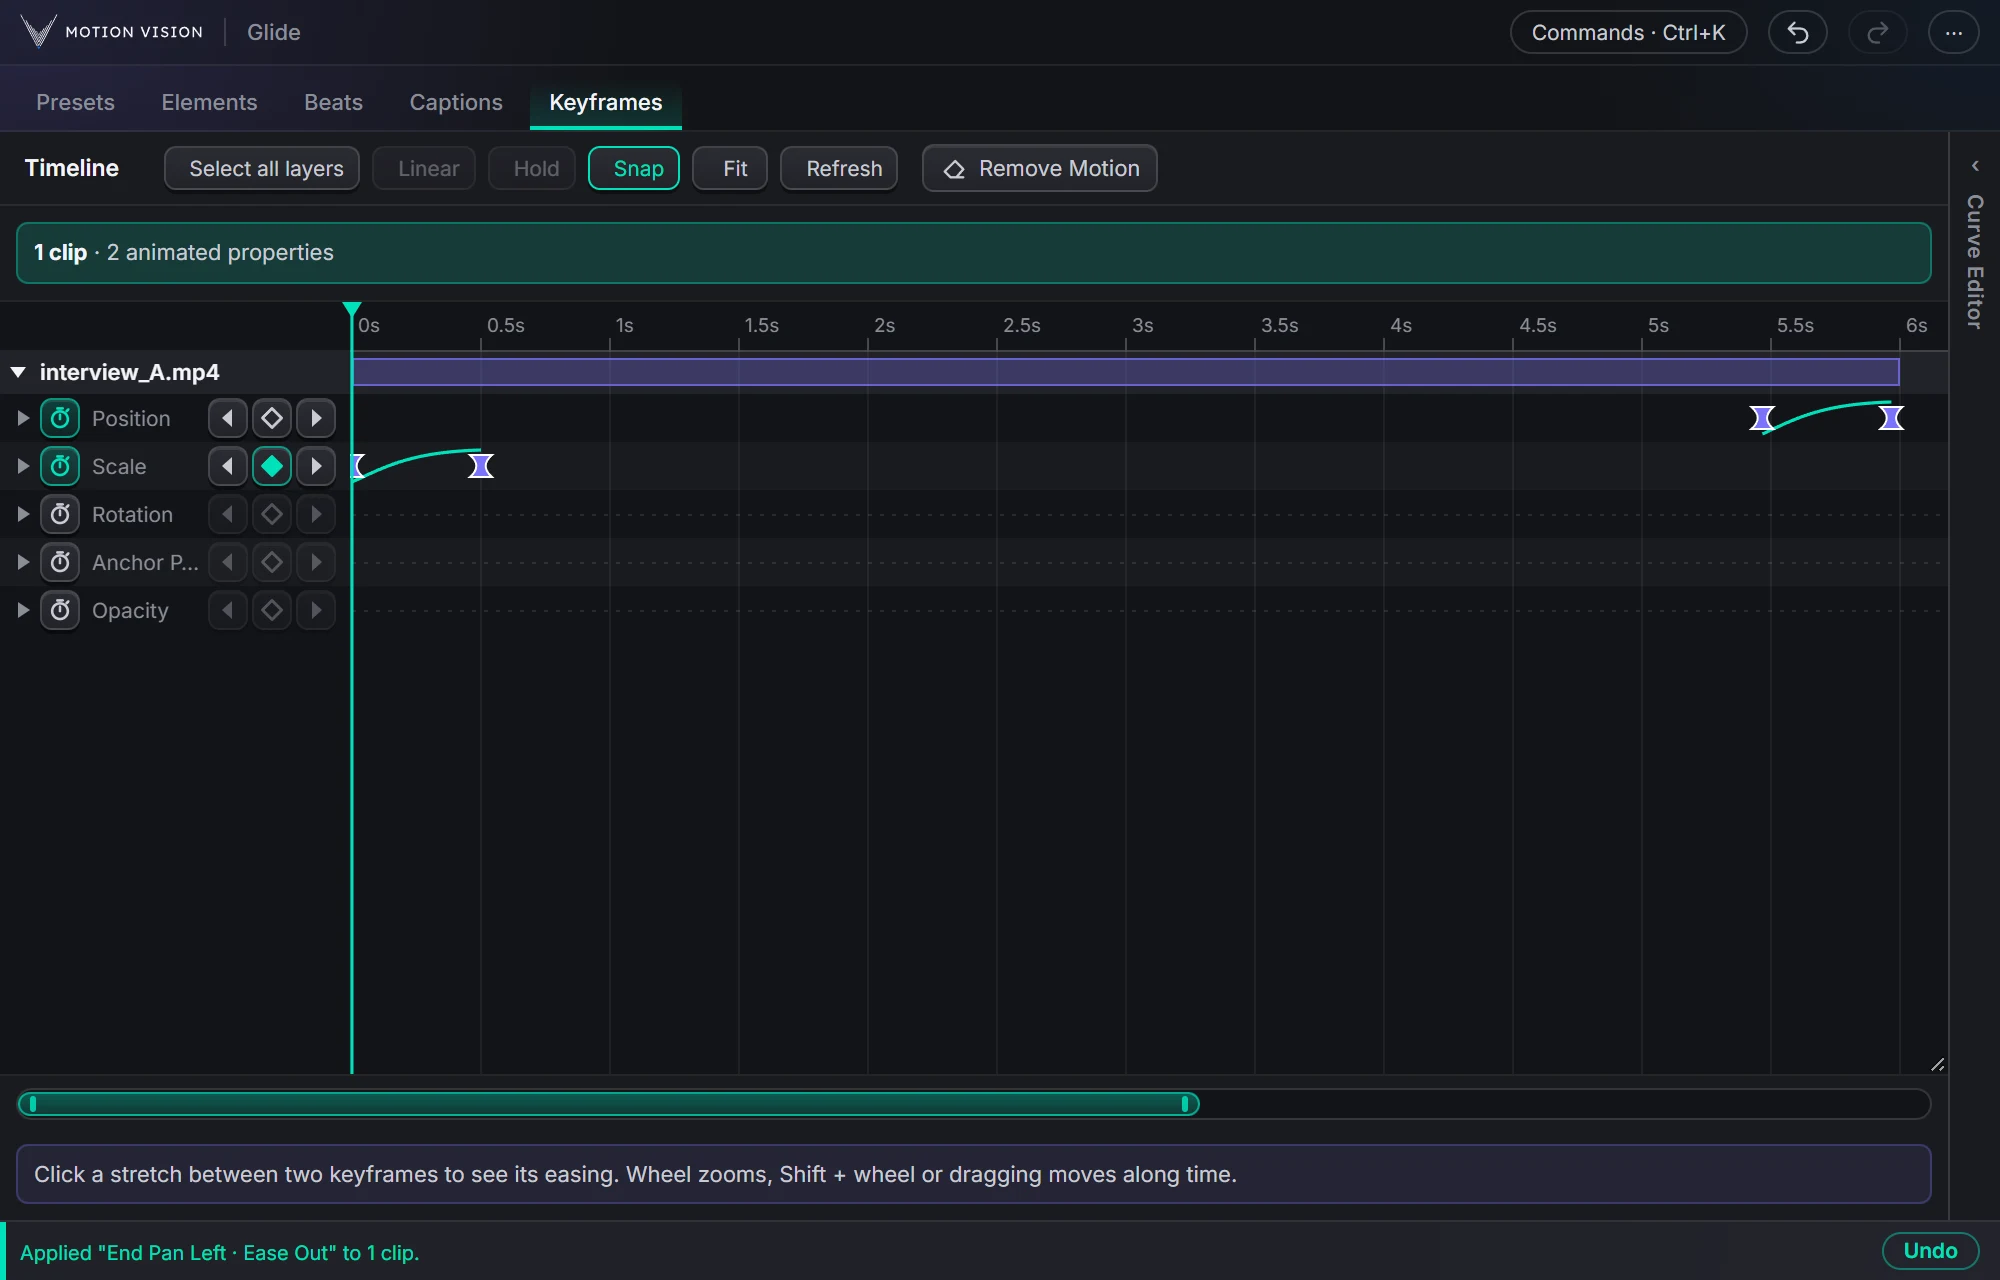Toggle the Position stopwatch icon
Image resolution: width=2000 pixels, height=1280 pixels.
[60, 418]
